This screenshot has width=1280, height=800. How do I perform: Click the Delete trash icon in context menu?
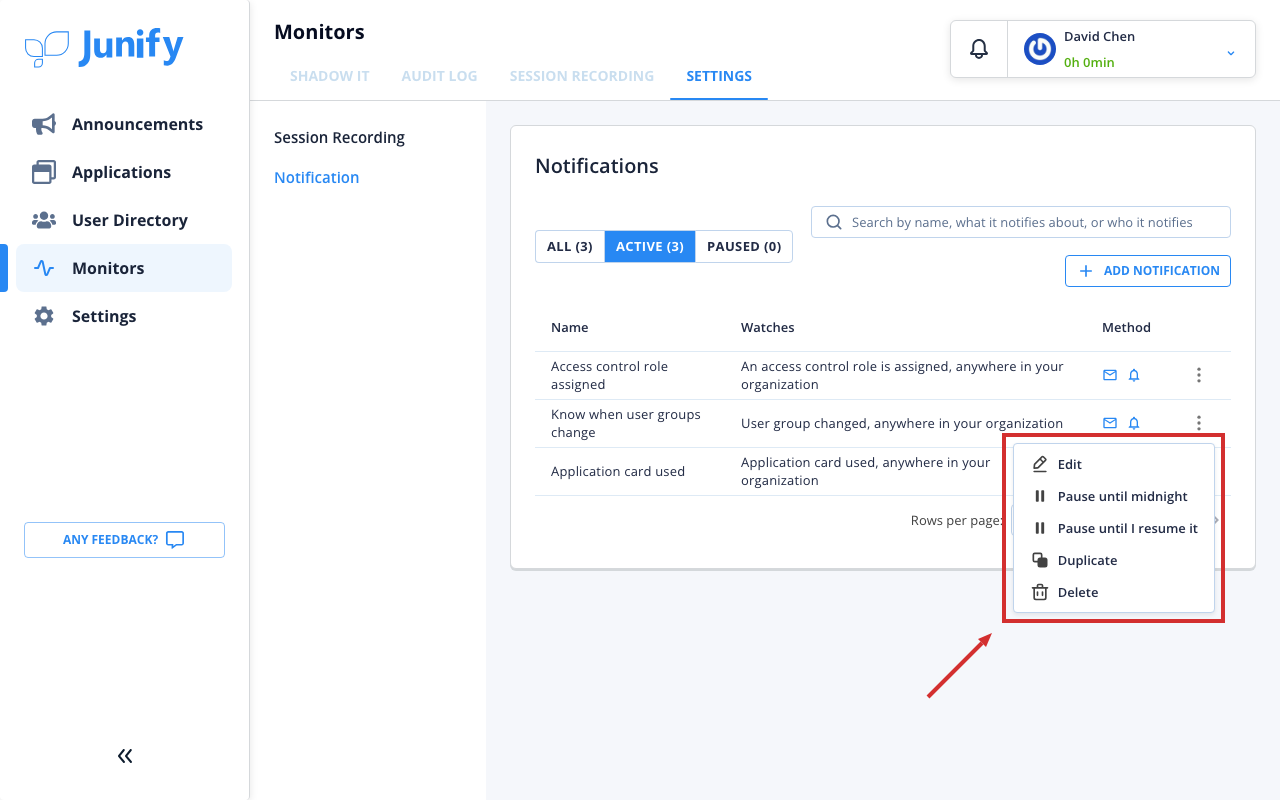click(1040, 592)
